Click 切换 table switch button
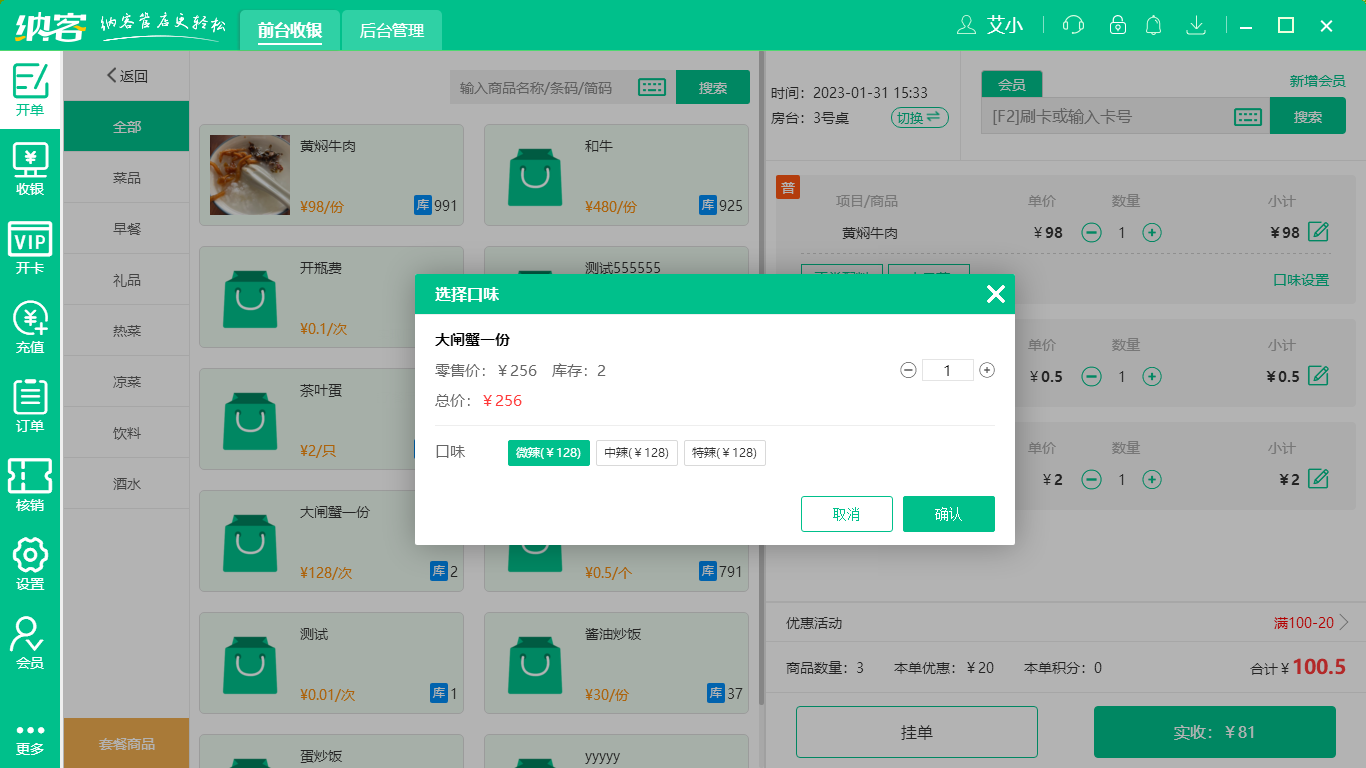Screen dimensions: 1366x768 coord(919,118)
